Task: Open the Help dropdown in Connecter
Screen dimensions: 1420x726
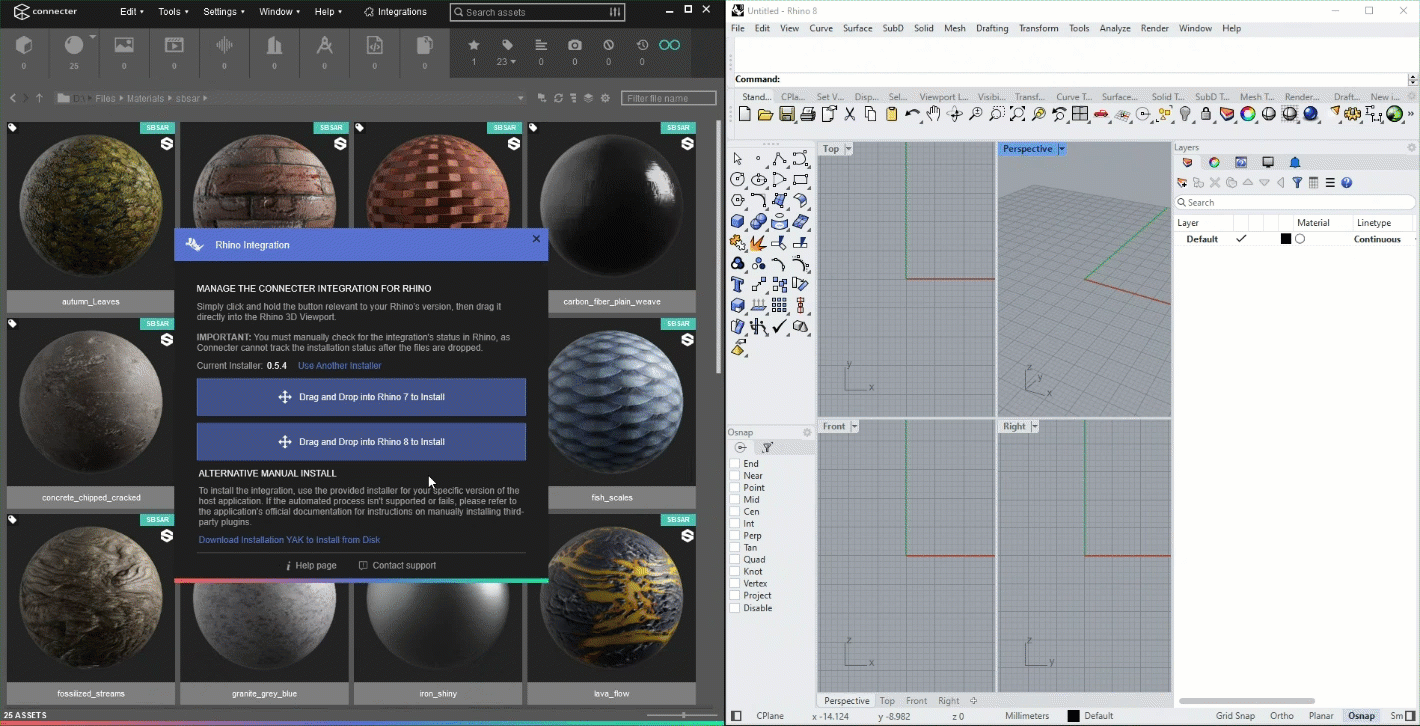Action: (x=328, y=12)
